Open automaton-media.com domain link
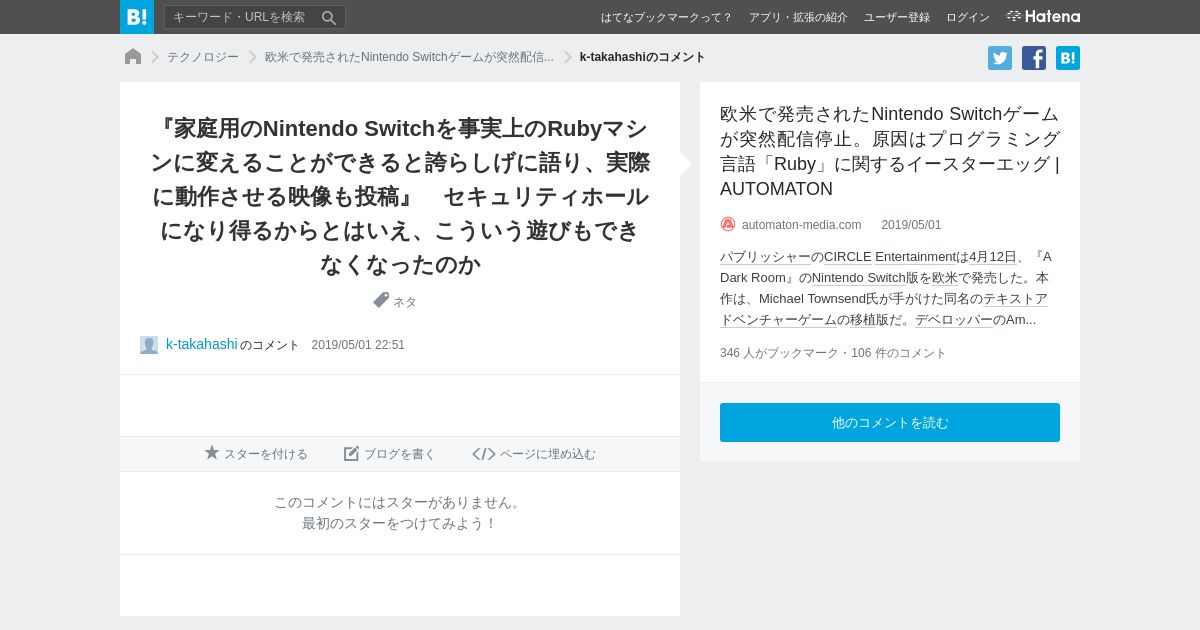 801,225
